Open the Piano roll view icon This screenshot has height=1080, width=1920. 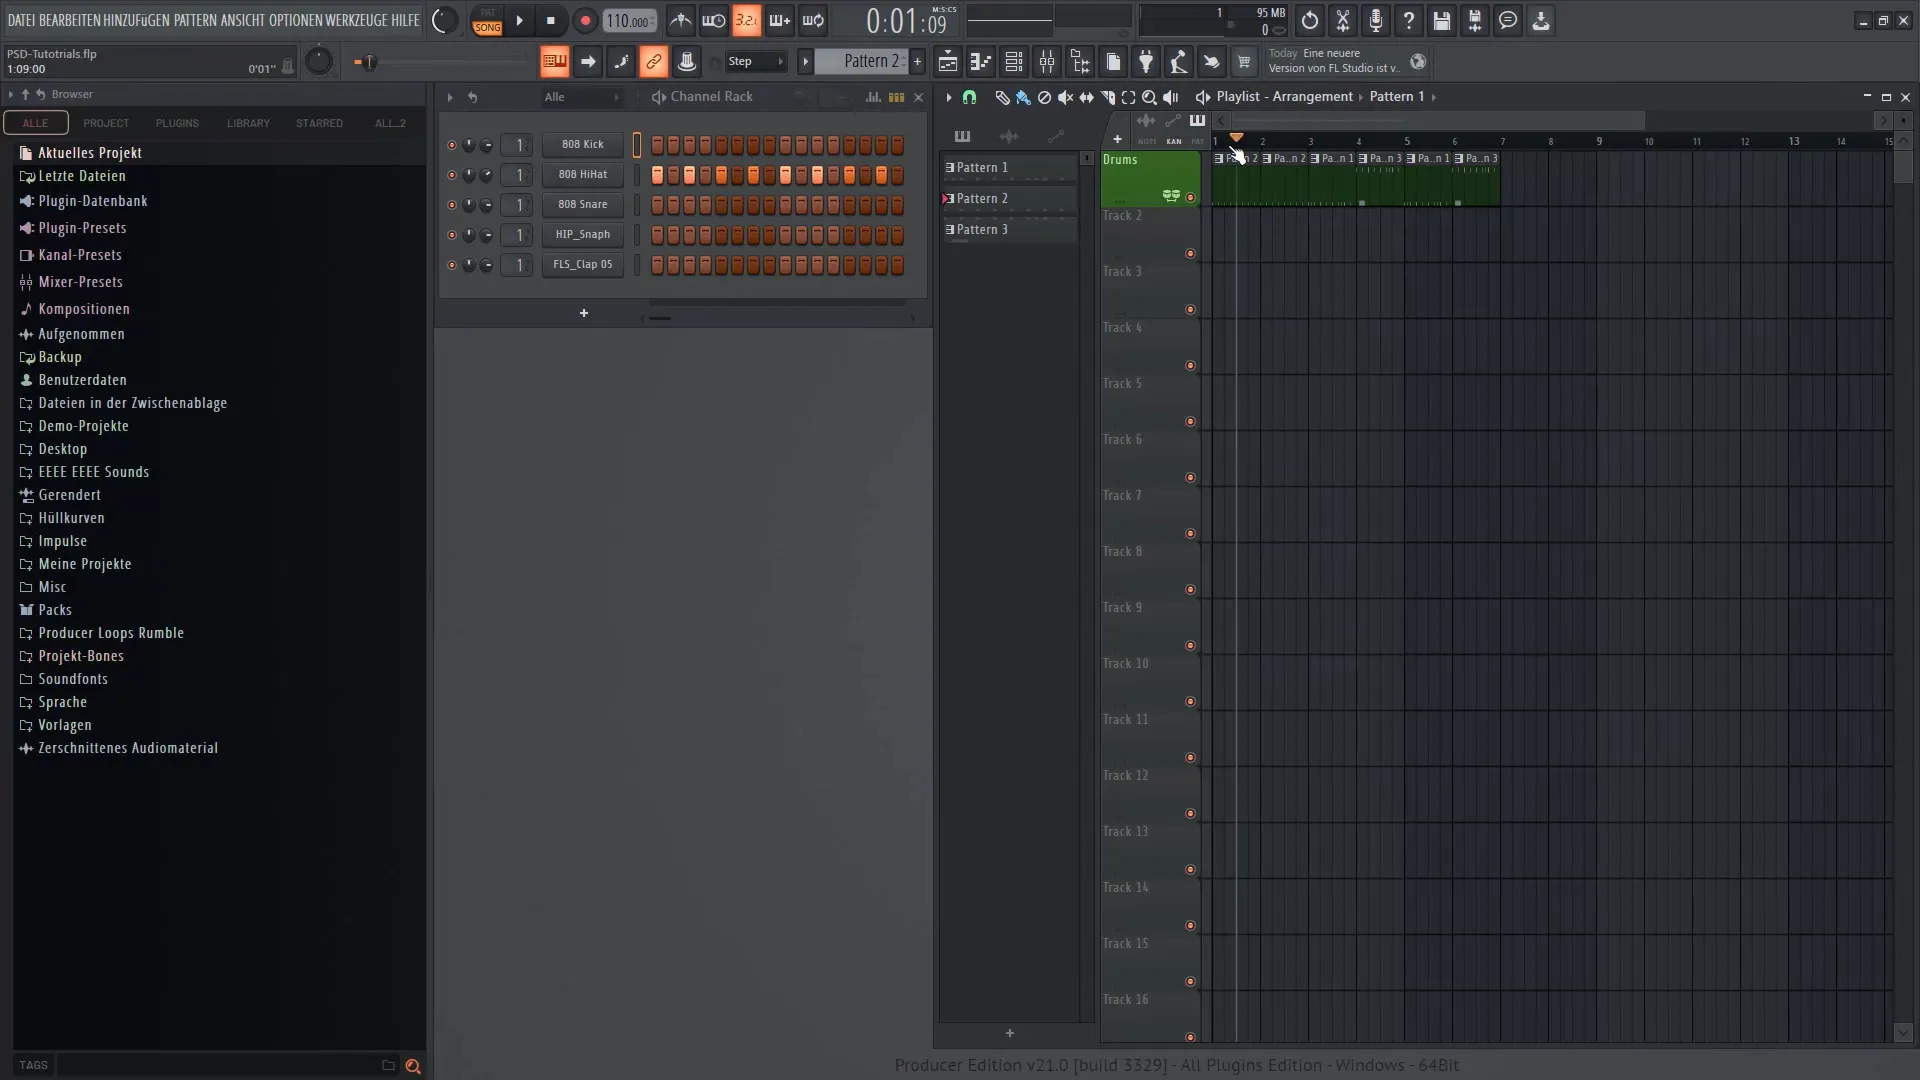click(981, 62)
